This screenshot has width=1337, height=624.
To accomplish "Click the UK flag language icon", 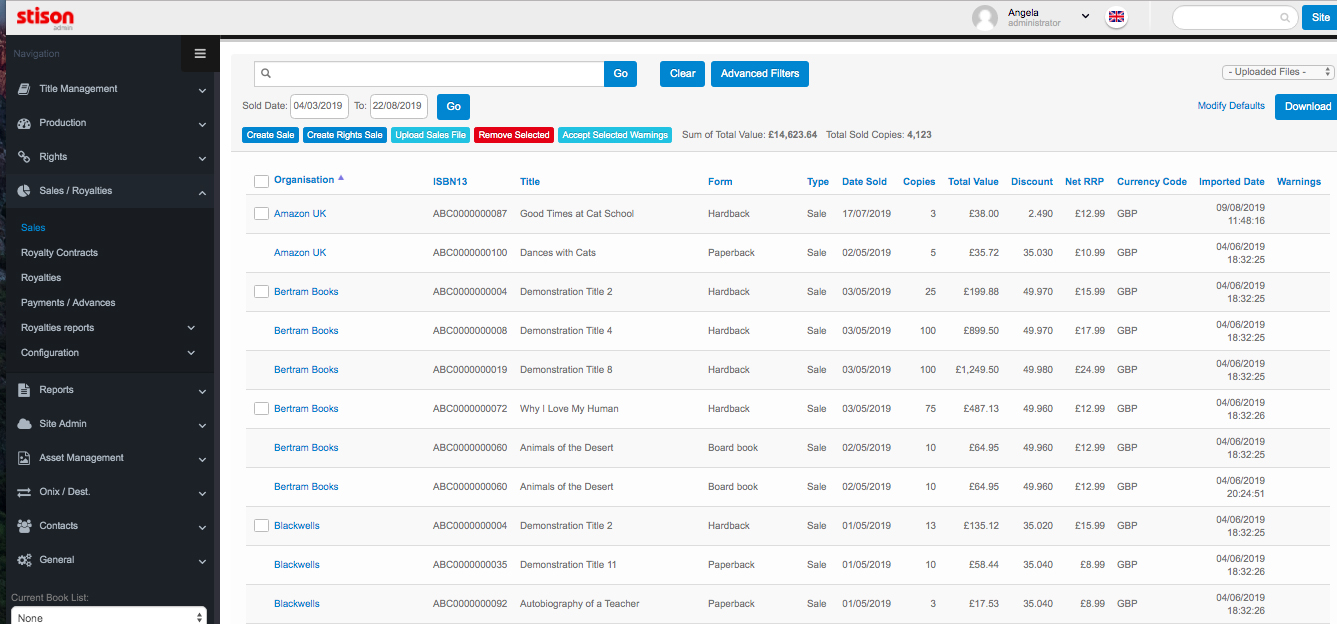I will 1117,17.
